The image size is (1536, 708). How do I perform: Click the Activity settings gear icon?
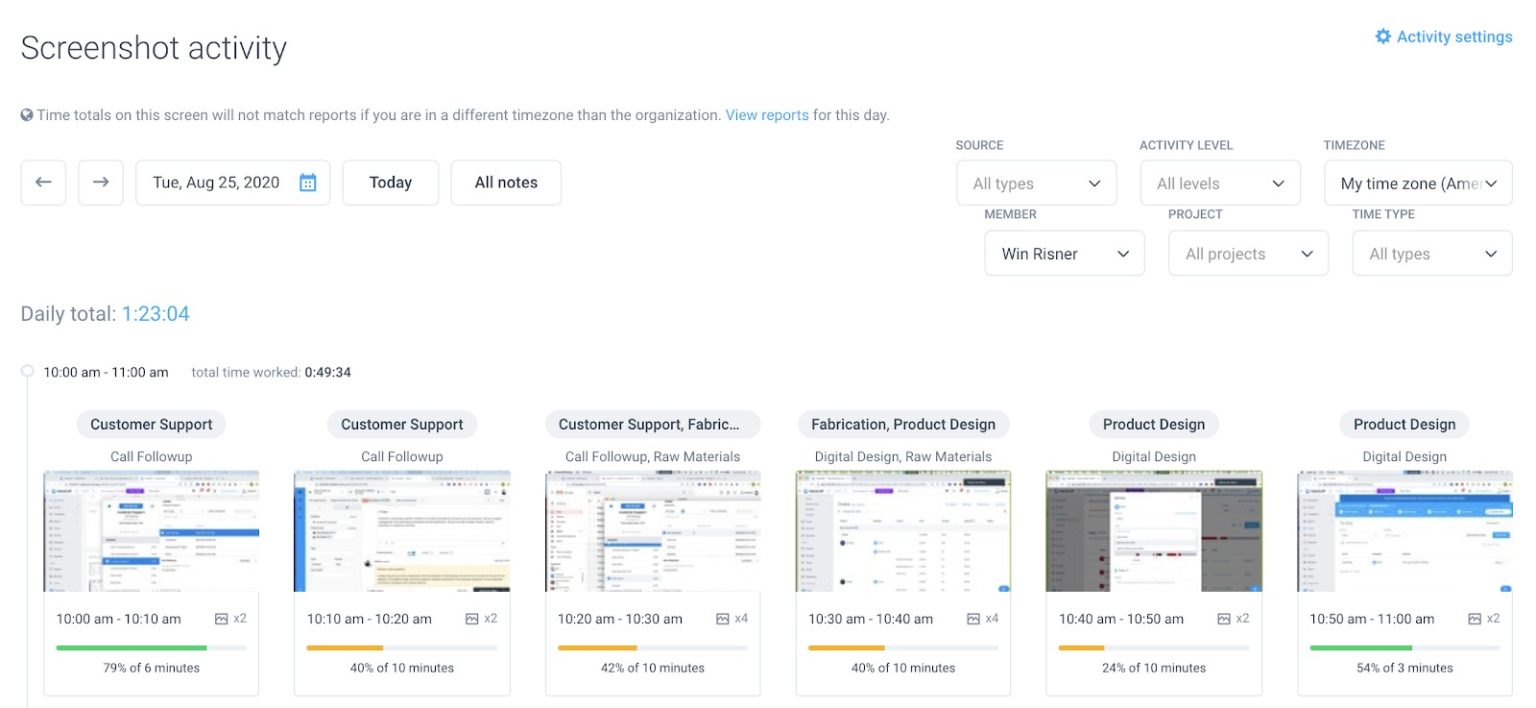(1383, 36)
